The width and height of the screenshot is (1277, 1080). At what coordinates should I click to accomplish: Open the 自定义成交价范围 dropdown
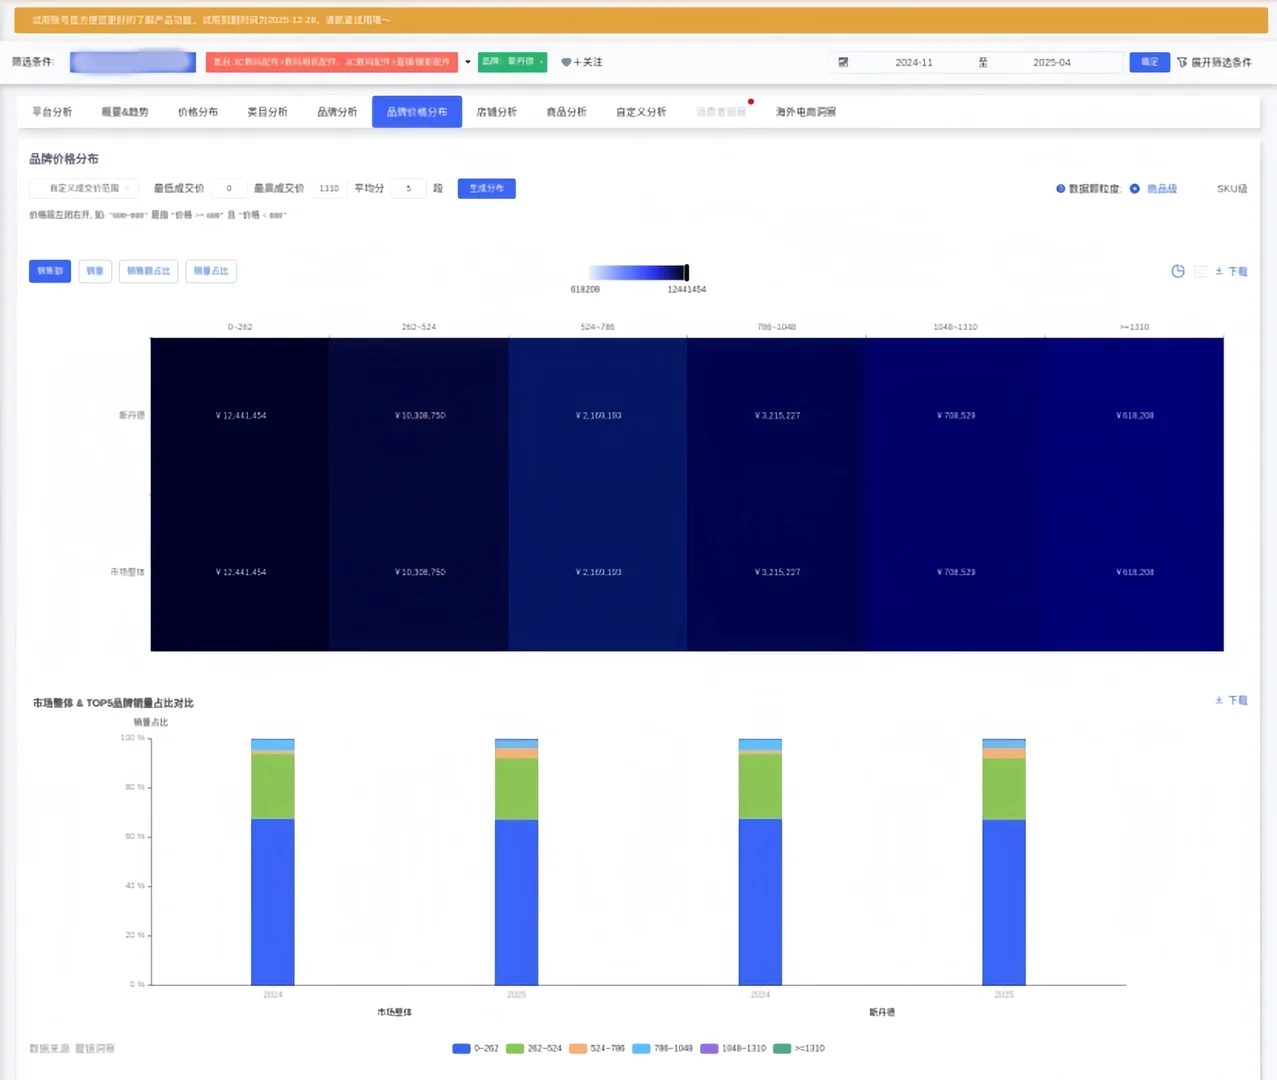pyautogui.click(x=84, y=188)
